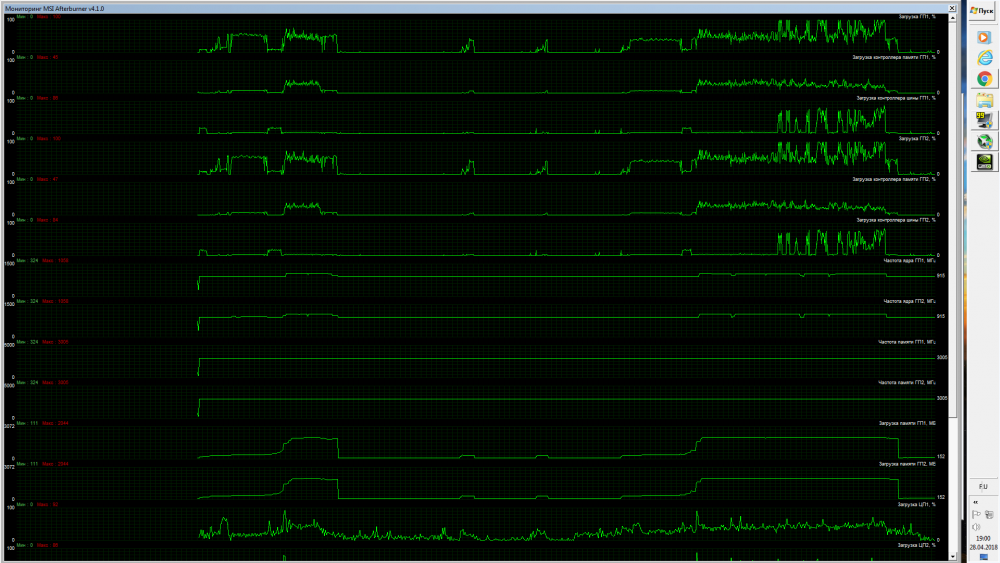Click the network tray icon
This screenshot has width=1000, height=563.
coord(989,514)
